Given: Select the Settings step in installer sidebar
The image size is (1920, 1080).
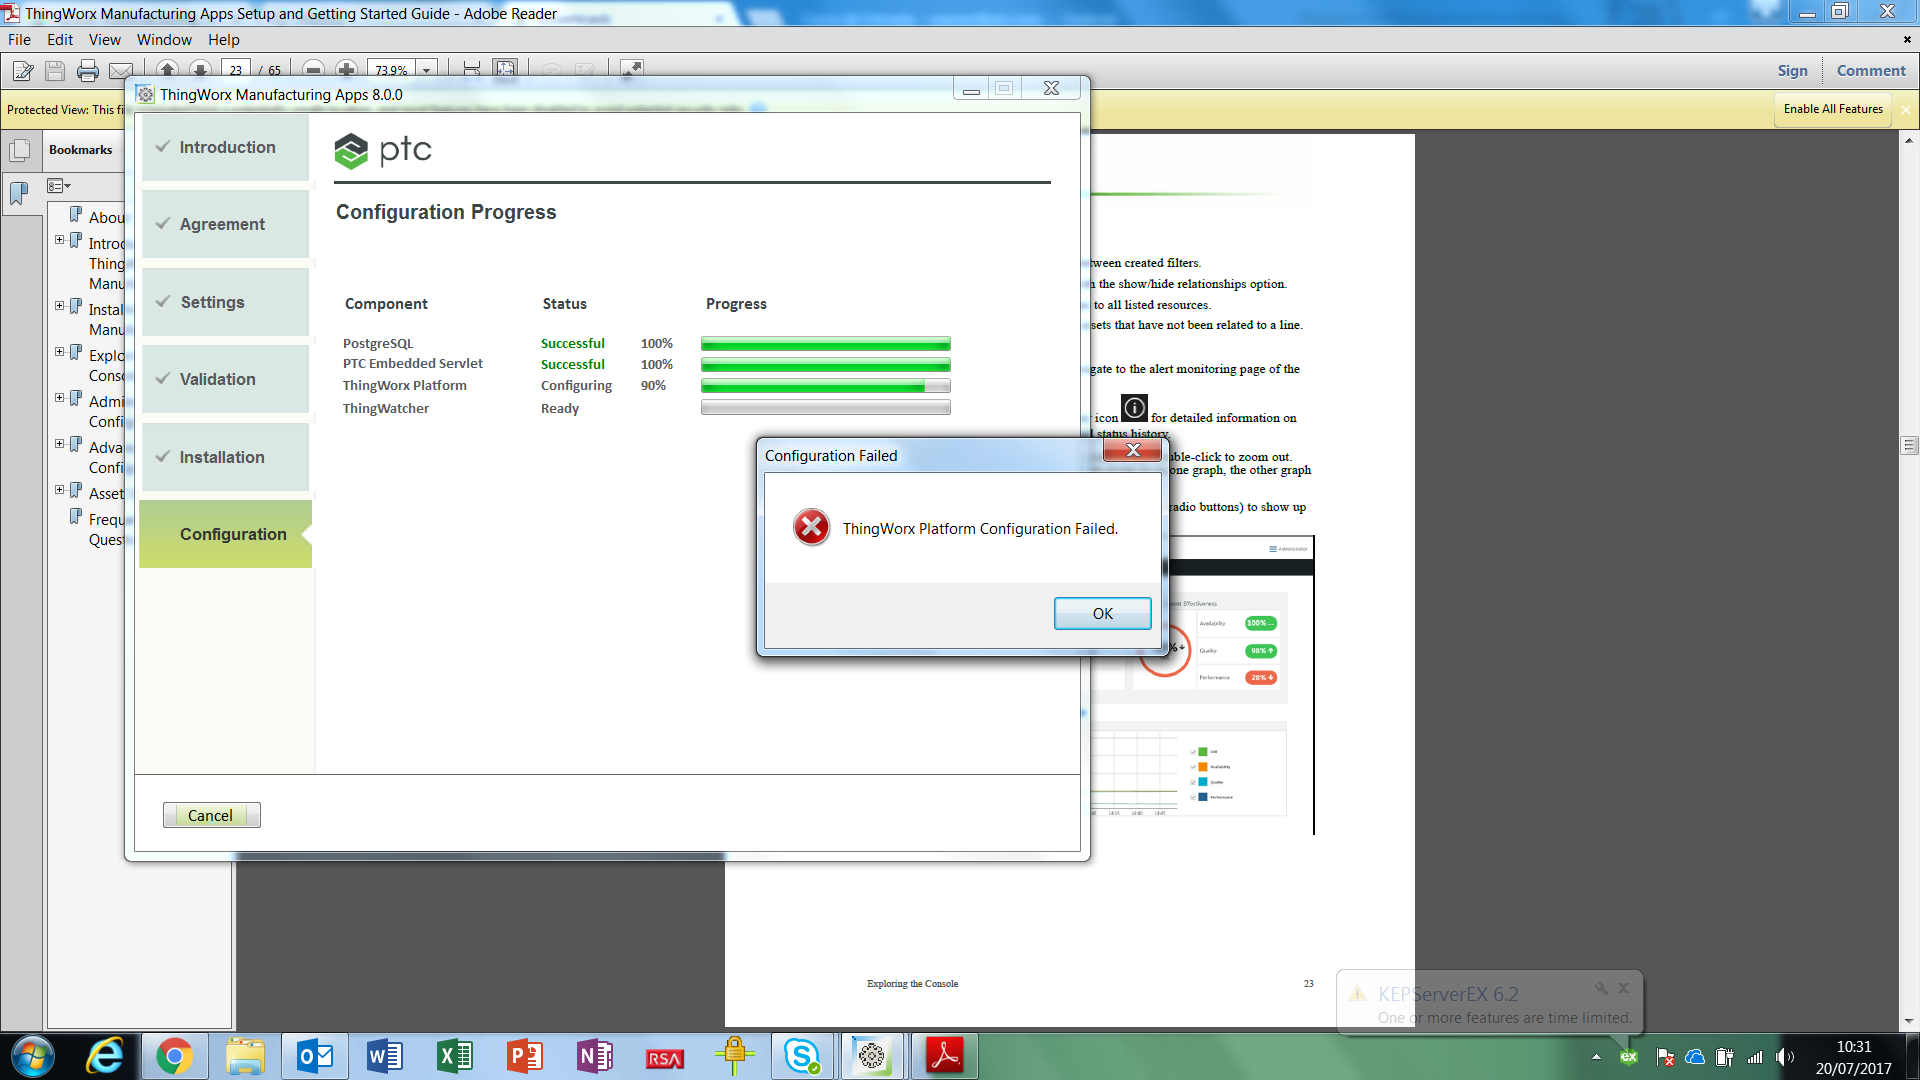Looking at the screenshot, I should [x=226, y=302].
